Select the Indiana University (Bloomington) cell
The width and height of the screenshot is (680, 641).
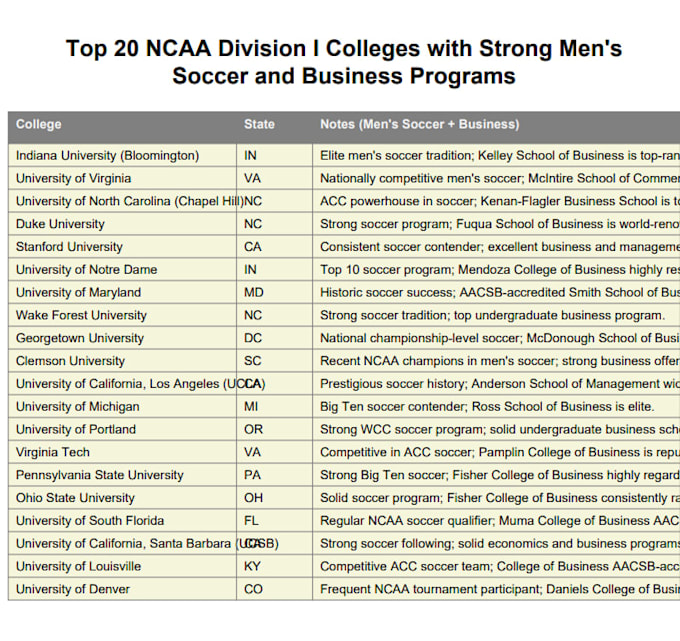coord(107,156)
